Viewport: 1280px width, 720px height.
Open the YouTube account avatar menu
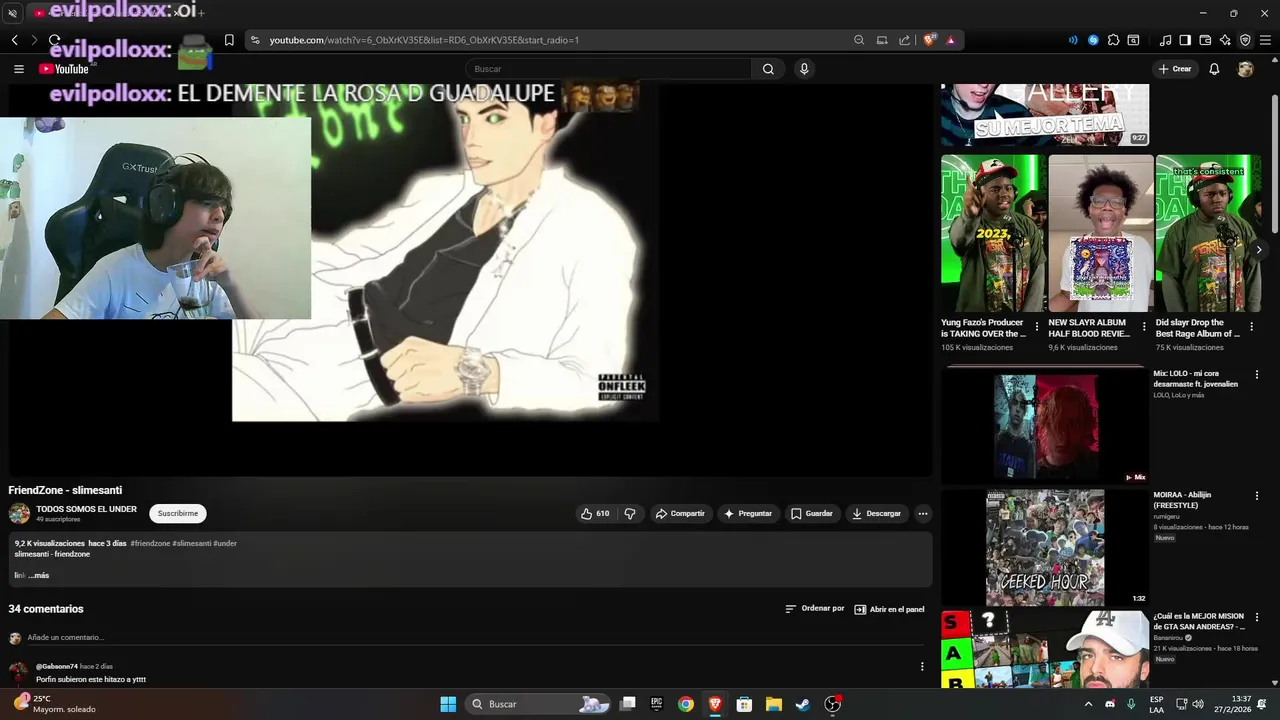(1245, 69)
